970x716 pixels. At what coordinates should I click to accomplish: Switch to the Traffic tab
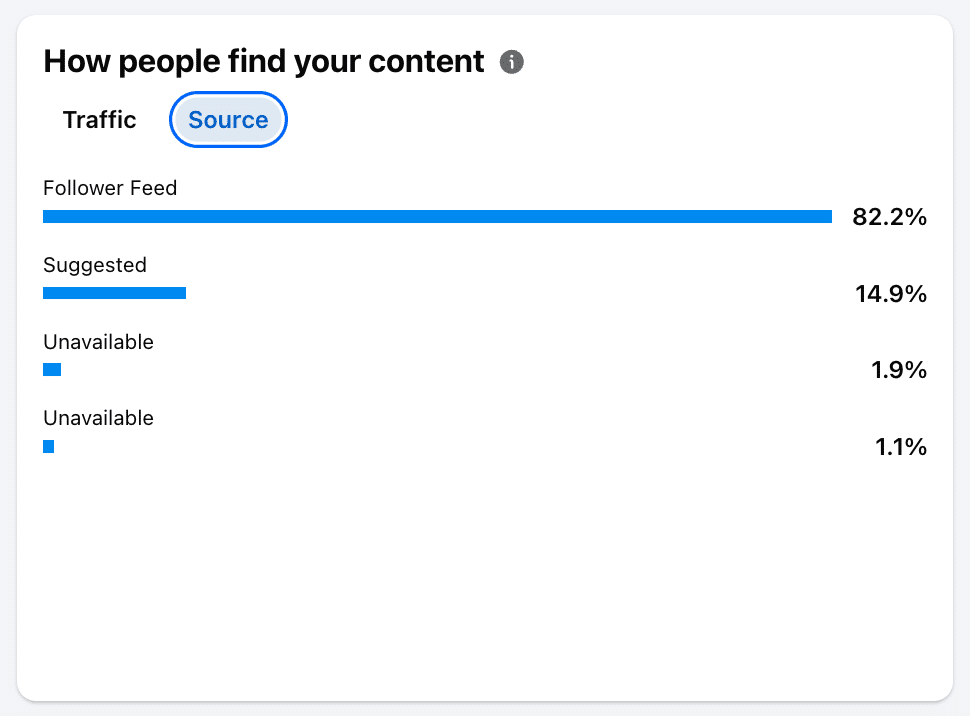pyautogui.click(x=99, y=120)
